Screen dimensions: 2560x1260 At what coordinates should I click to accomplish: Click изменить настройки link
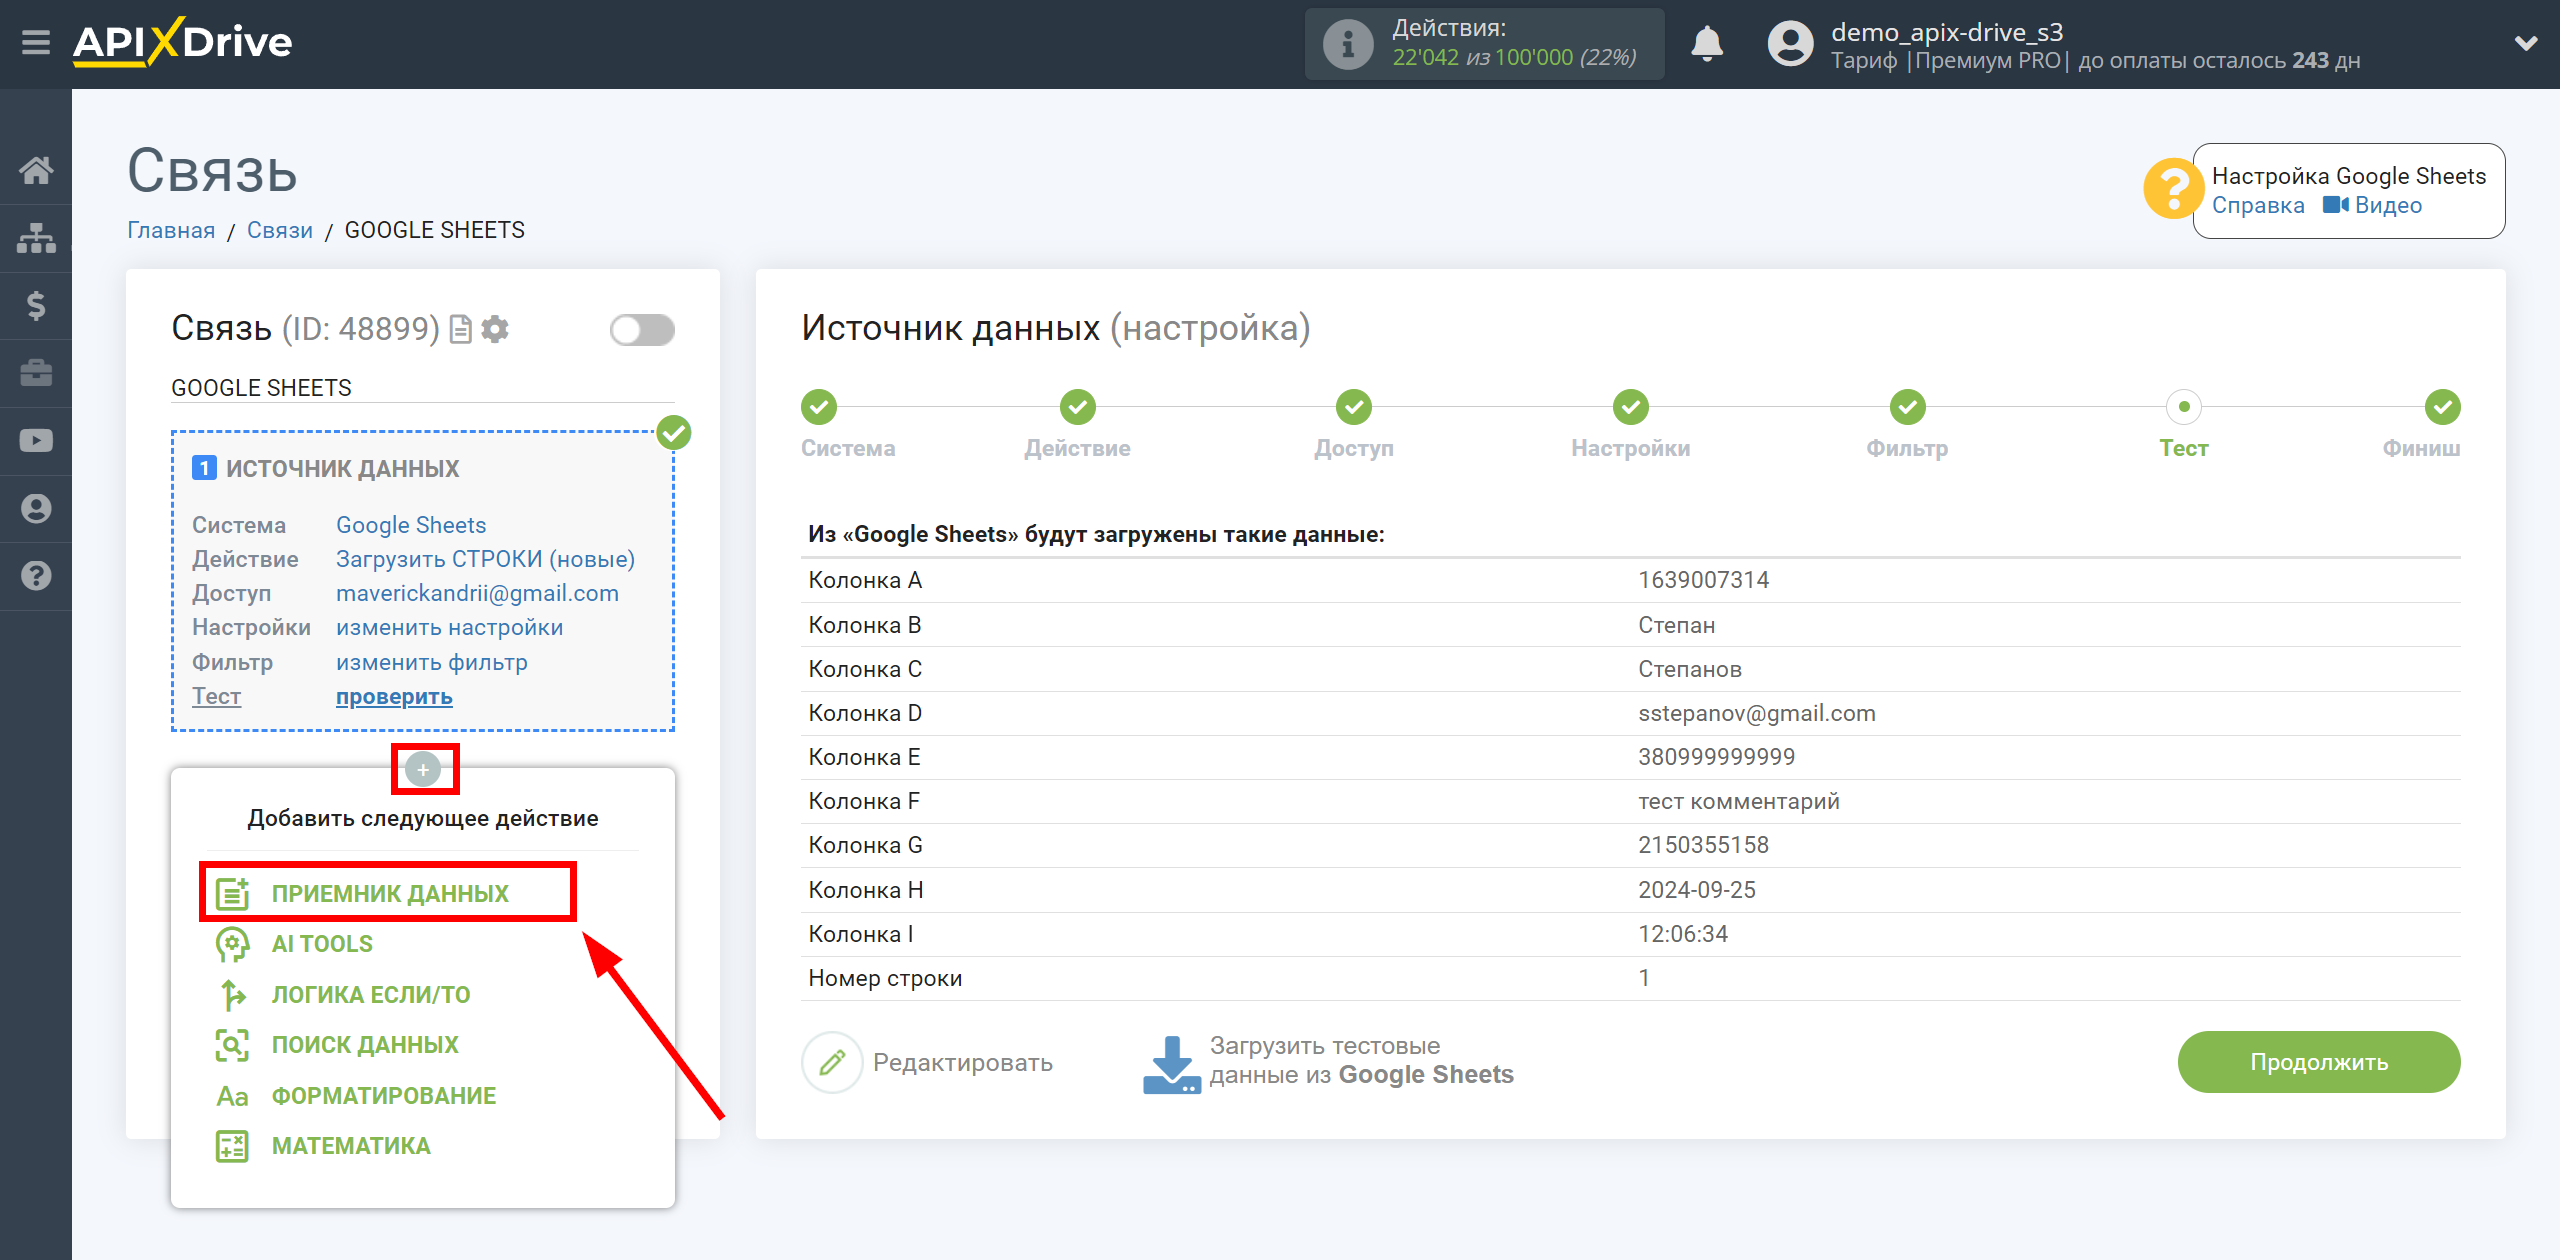[449, 627]
